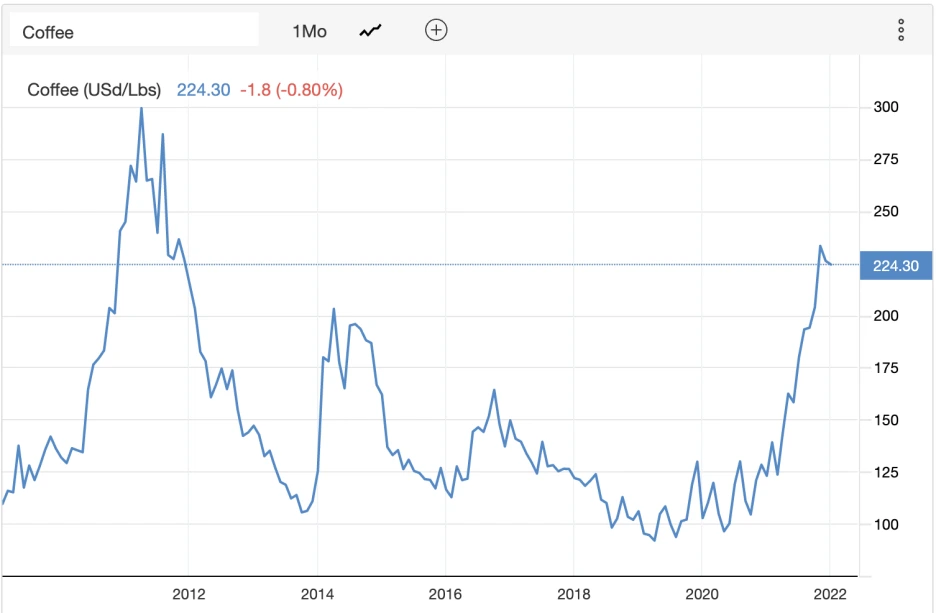
Task: Click the 2014 x-axis label
Action: point(317,594)
